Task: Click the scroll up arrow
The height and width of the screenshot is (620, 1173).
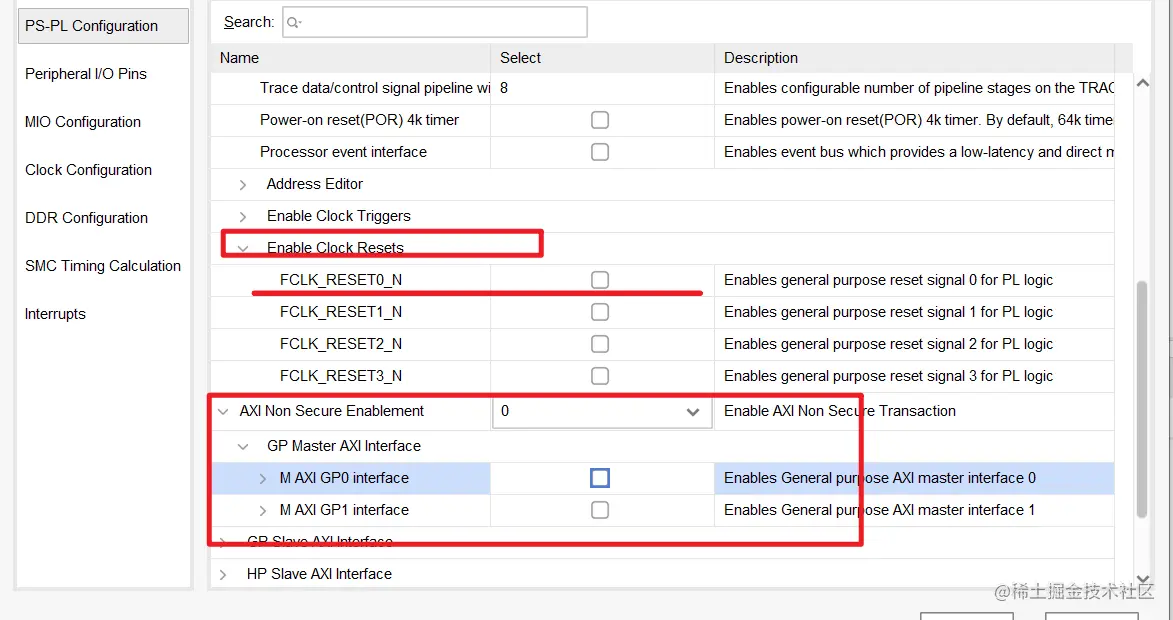Action: point(1142,83)
